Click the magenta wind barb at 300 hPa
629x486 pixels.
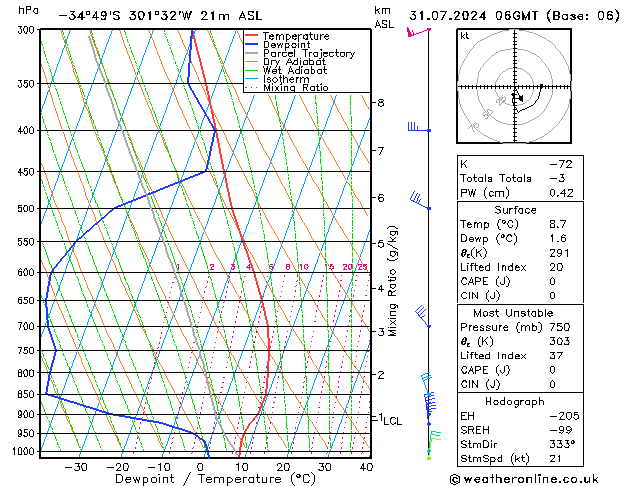[418, 32]
